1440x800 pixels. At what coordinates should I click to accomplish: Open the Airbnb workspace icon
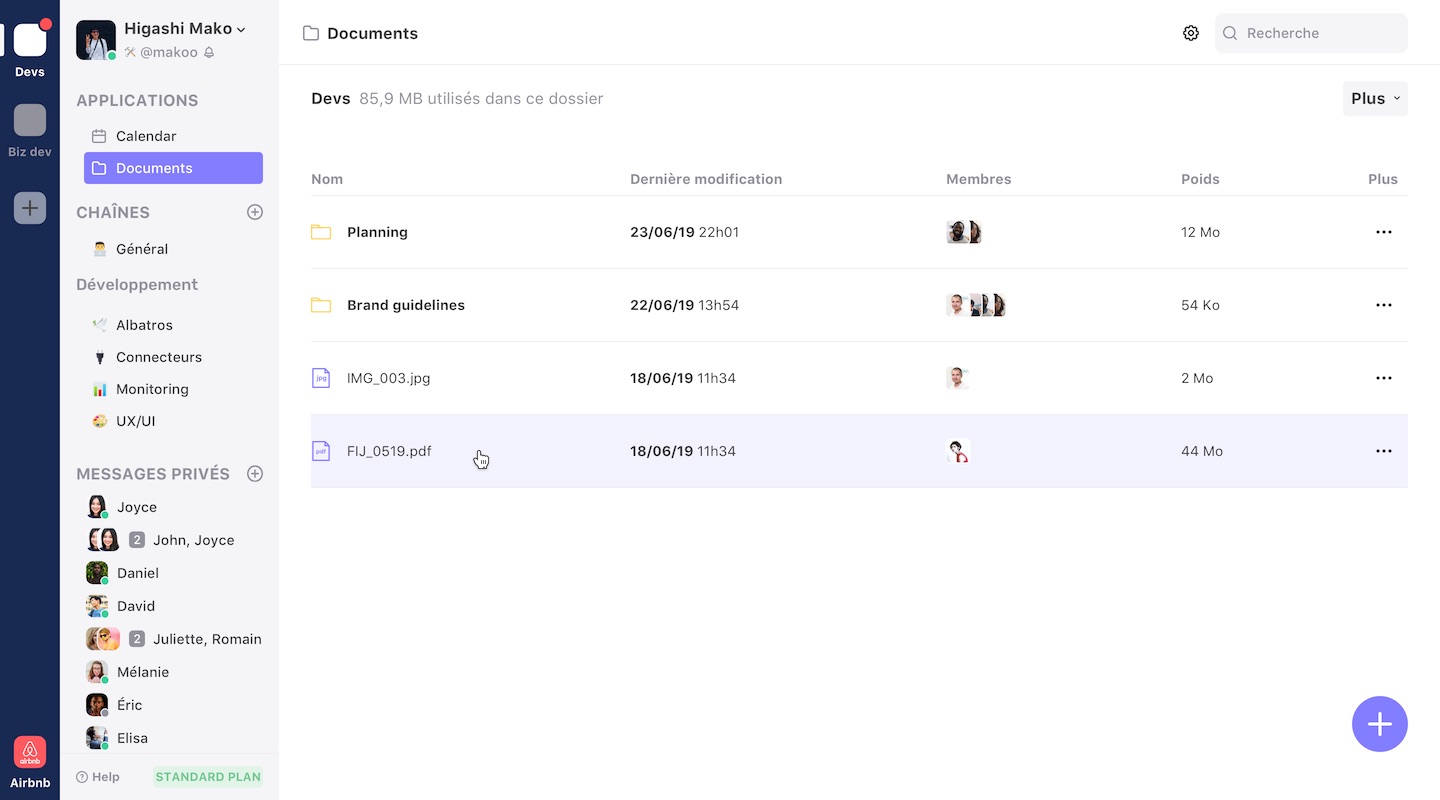[x=30, y=752]
